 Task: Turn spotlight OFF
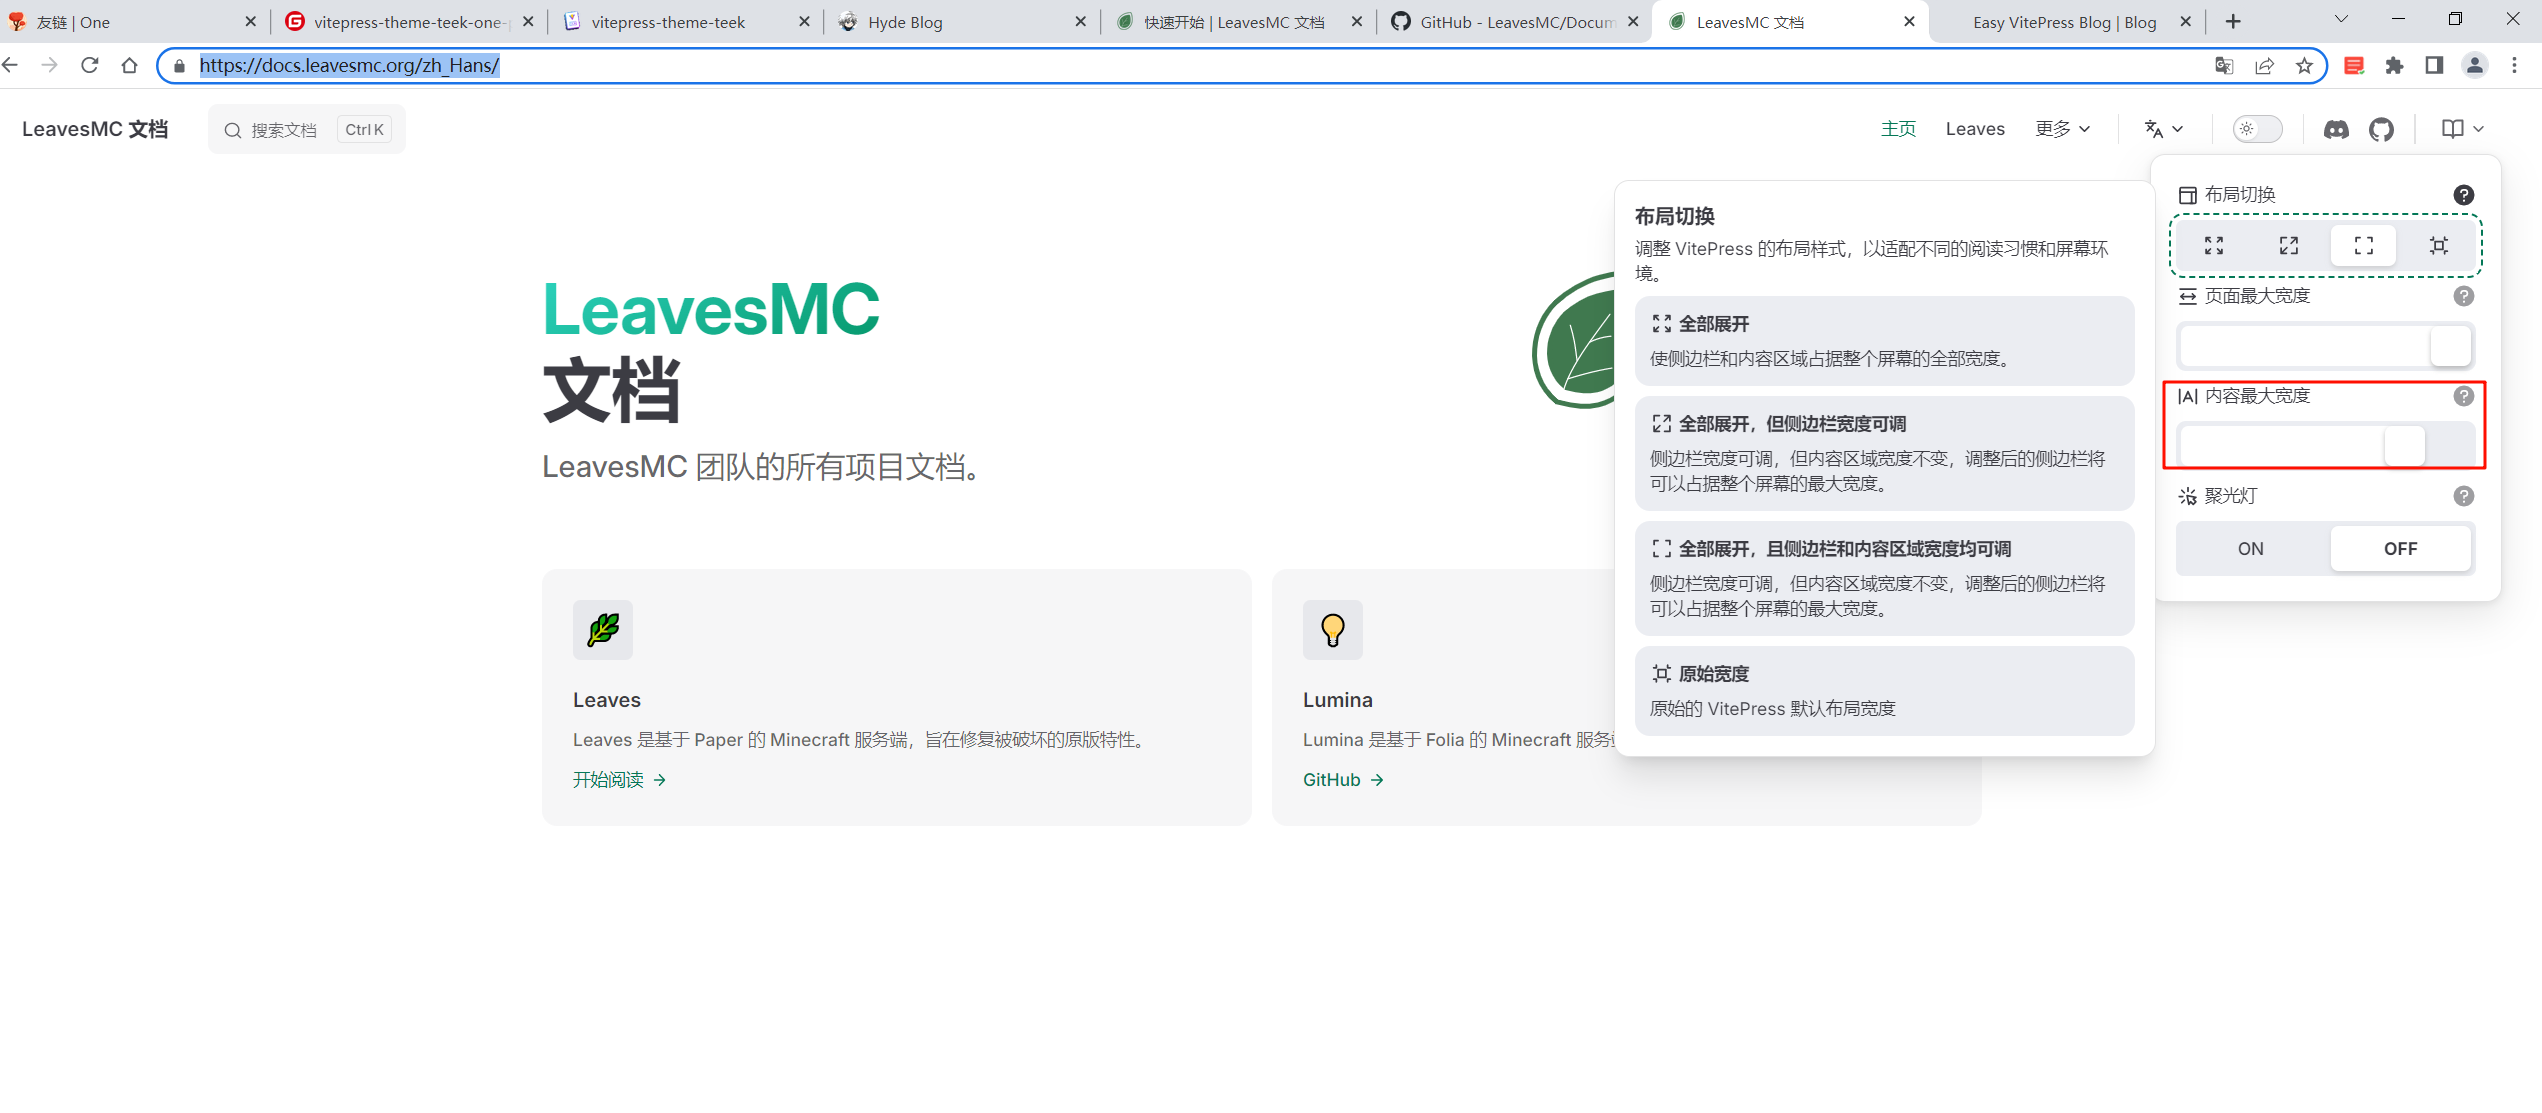(2400, 549)
